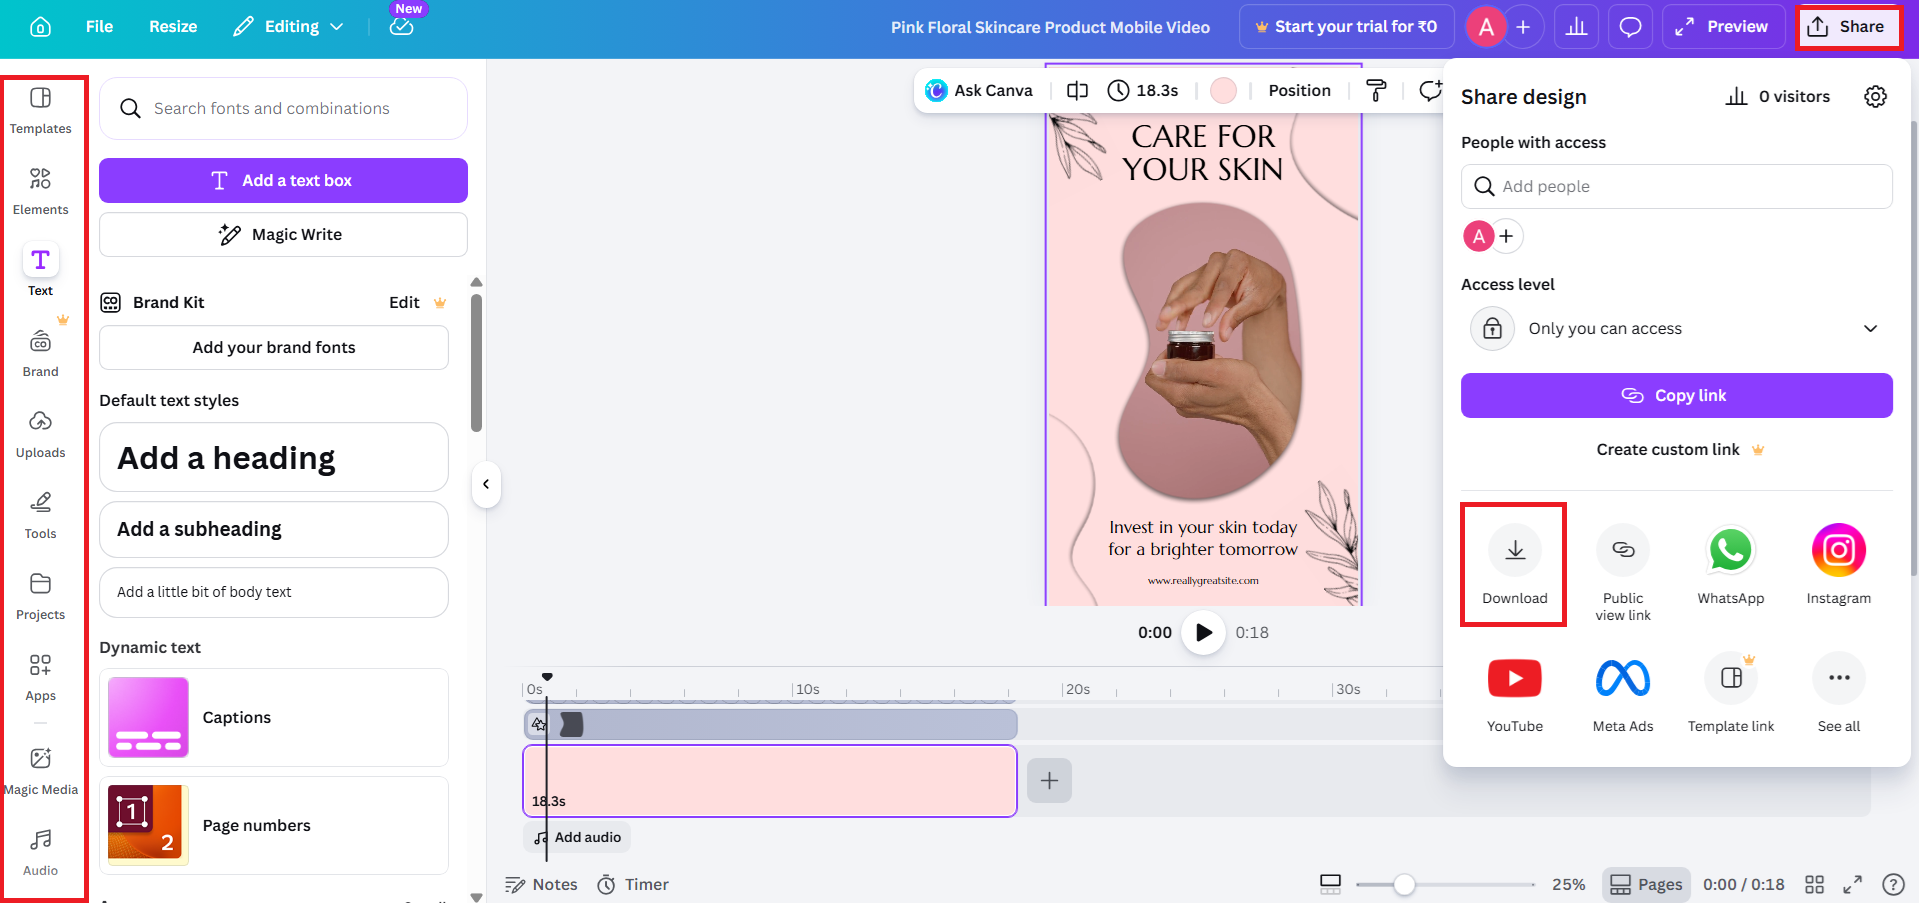Screen dimensions: 1919x903
Task: Choose Download in share panel
Action: (1515, 564)
